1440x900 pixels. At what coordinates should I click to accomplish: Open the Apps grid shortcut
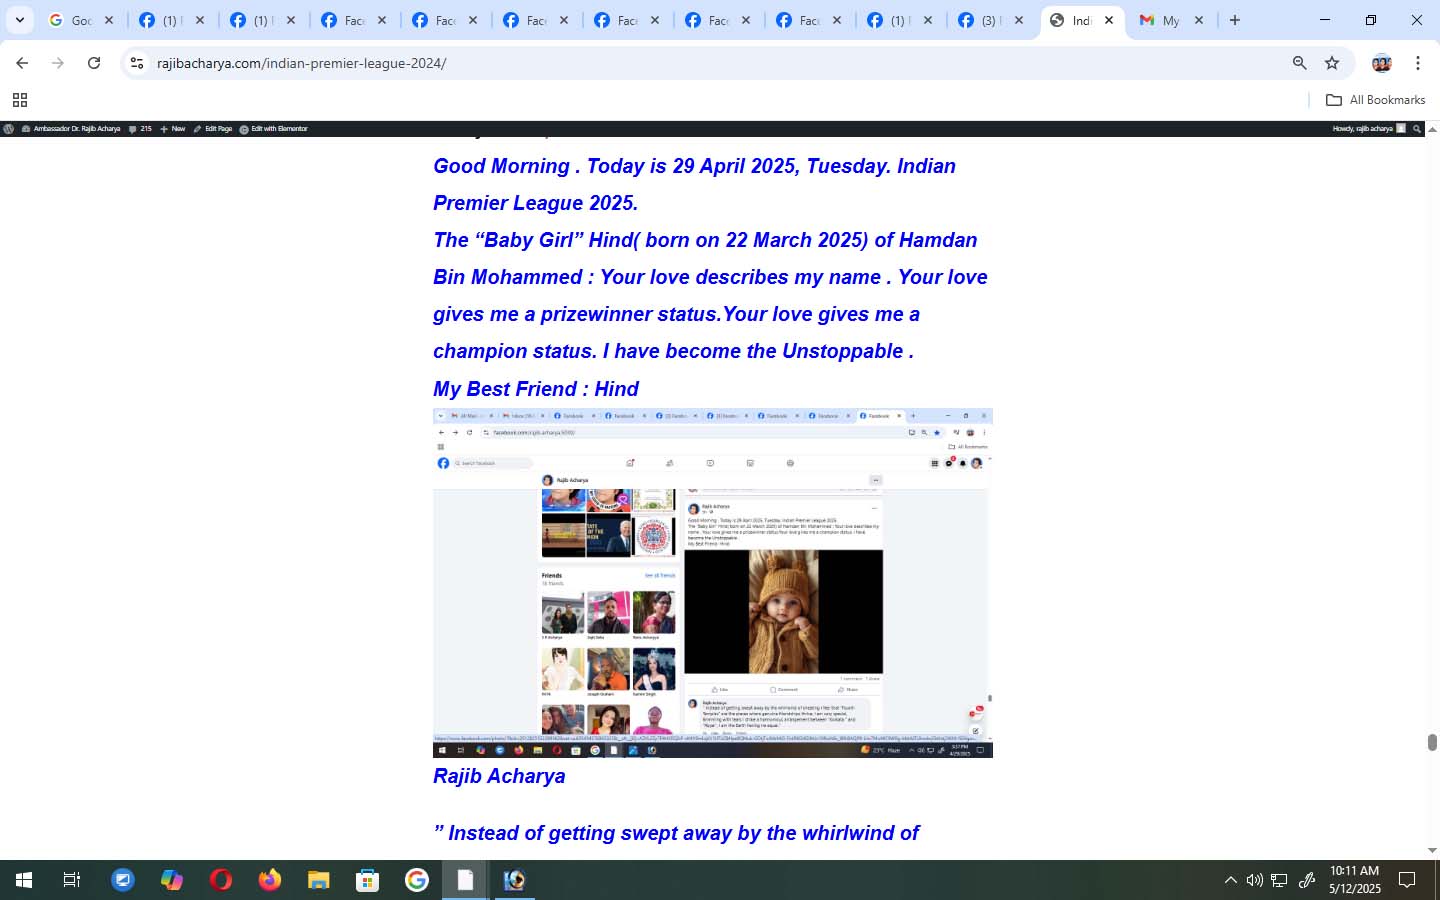tap(19, 100)
